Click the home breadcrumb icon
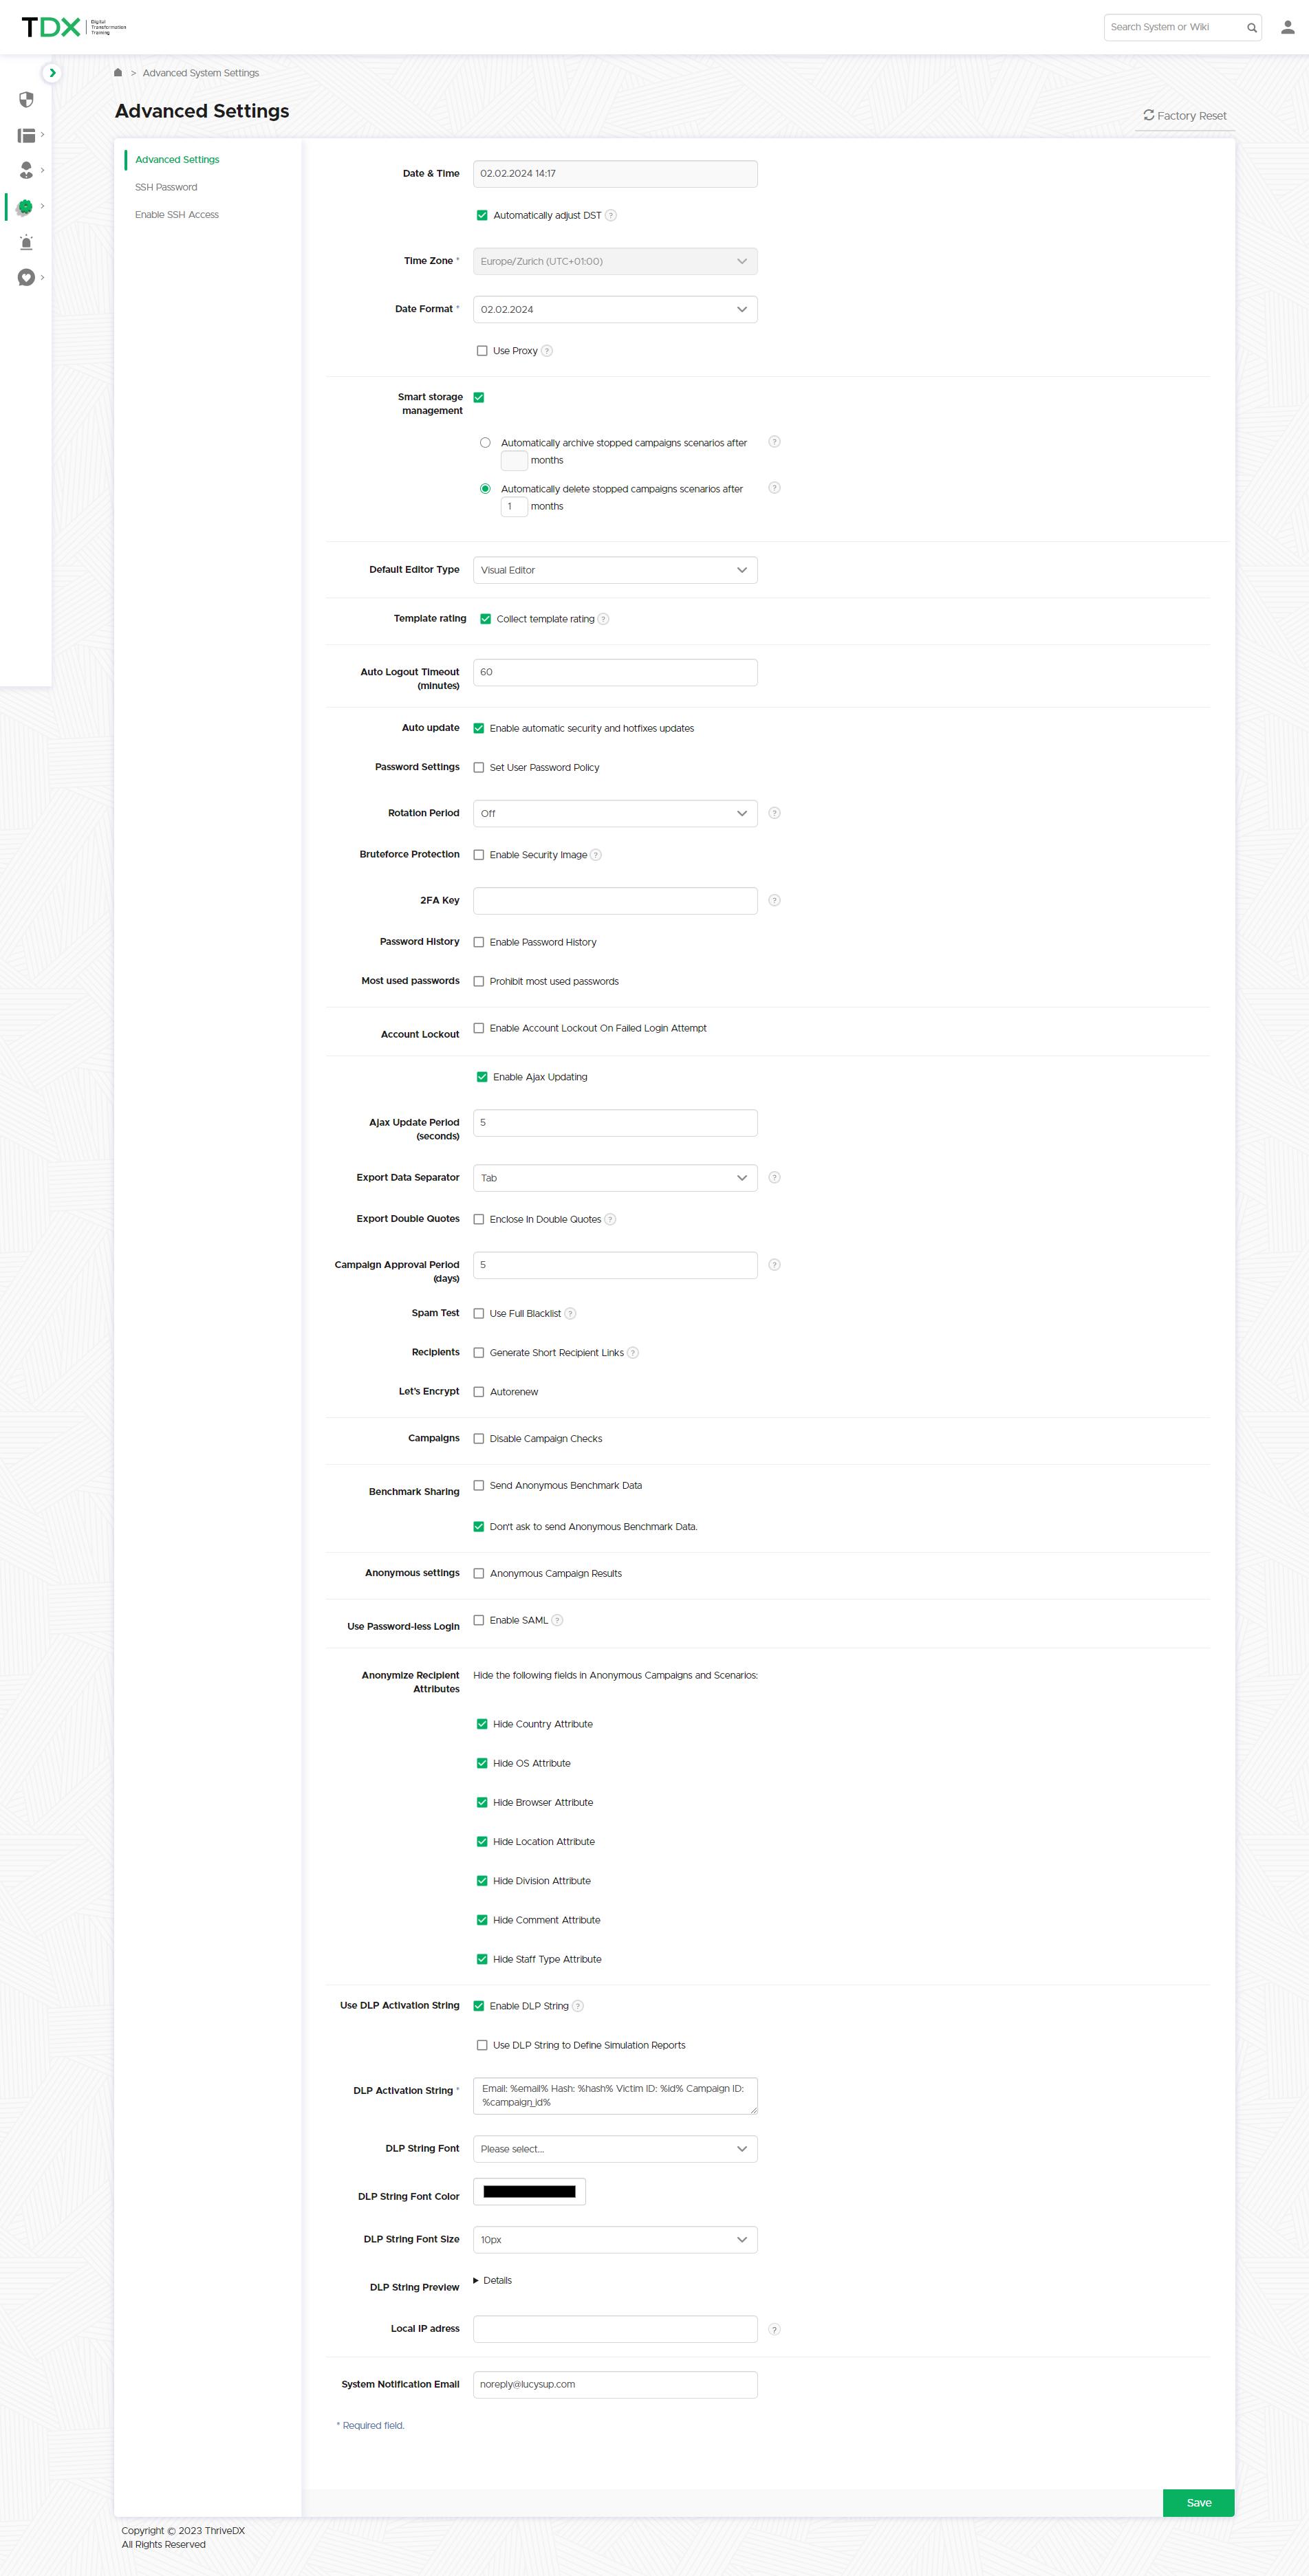Screen dimensions: 1309x2576 coord(118,73)
